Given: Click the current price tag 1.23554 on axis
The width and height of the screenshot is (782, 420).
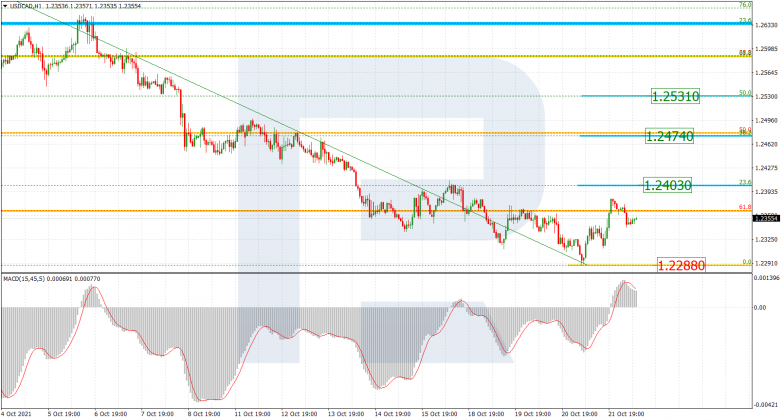Looking at the screenshot, I should point(766,218).
